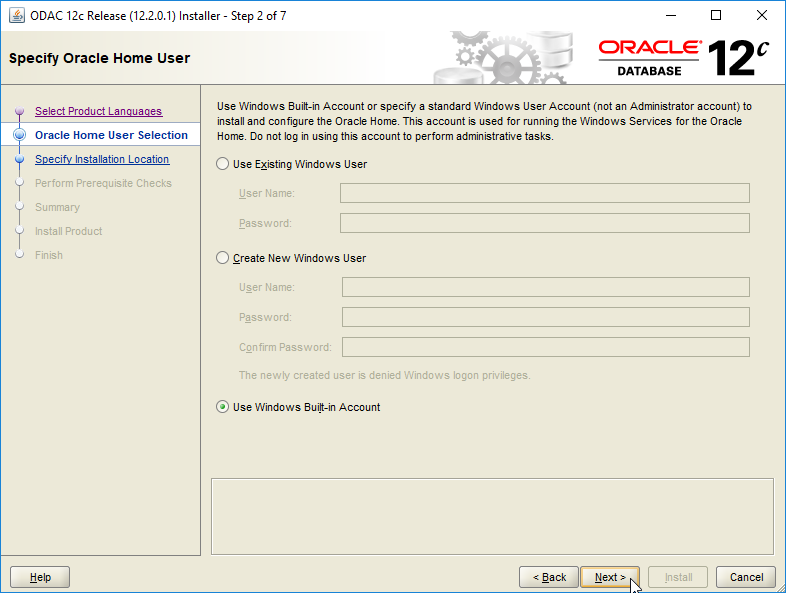Screen dimensions: 786x593
Task: Open Select Product Languages step link
Action: 99,111
